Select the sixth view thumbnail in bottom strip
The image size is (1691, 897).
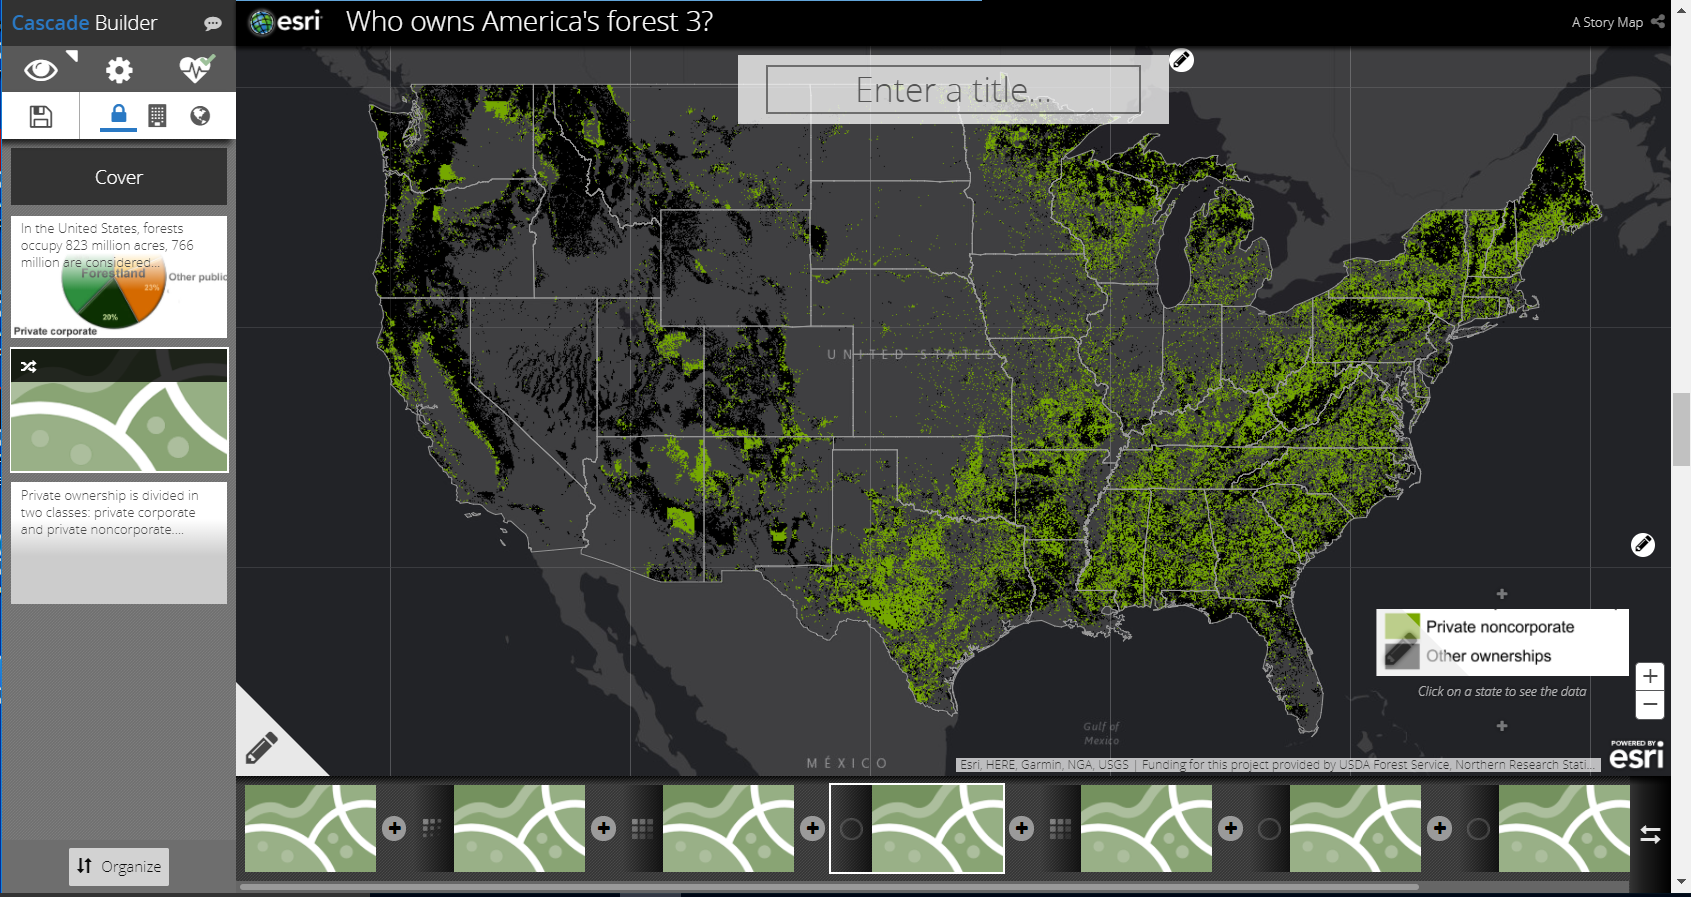[1356, 828]
